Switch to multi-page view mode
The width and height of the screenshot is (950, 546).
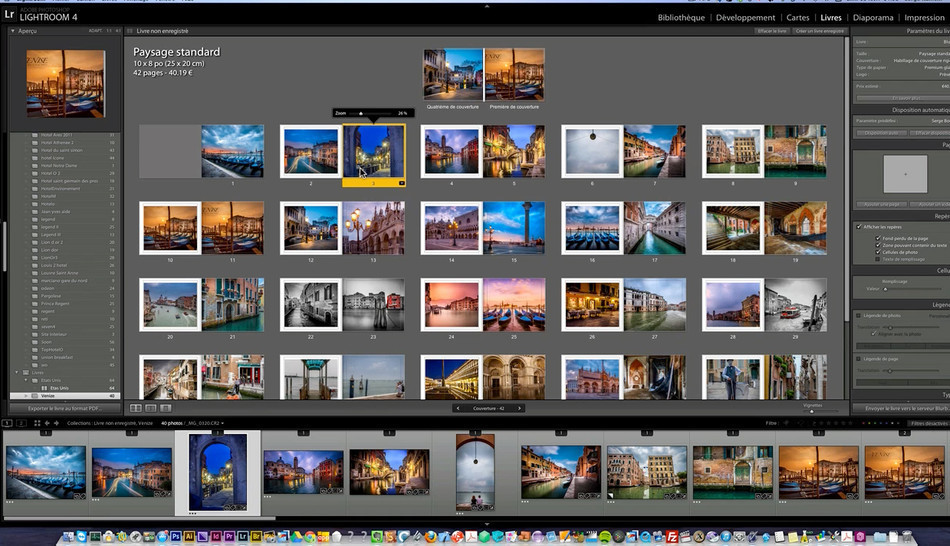136,408
